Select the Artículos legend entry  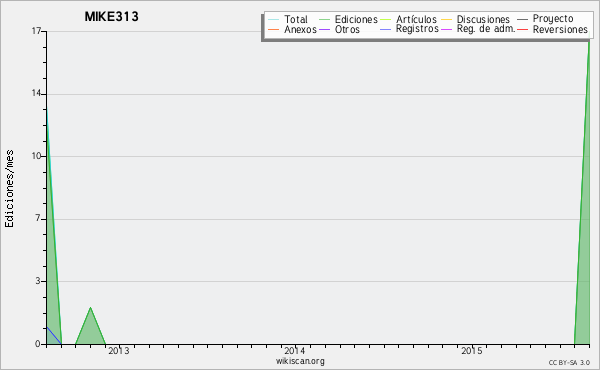click(416, 19)
